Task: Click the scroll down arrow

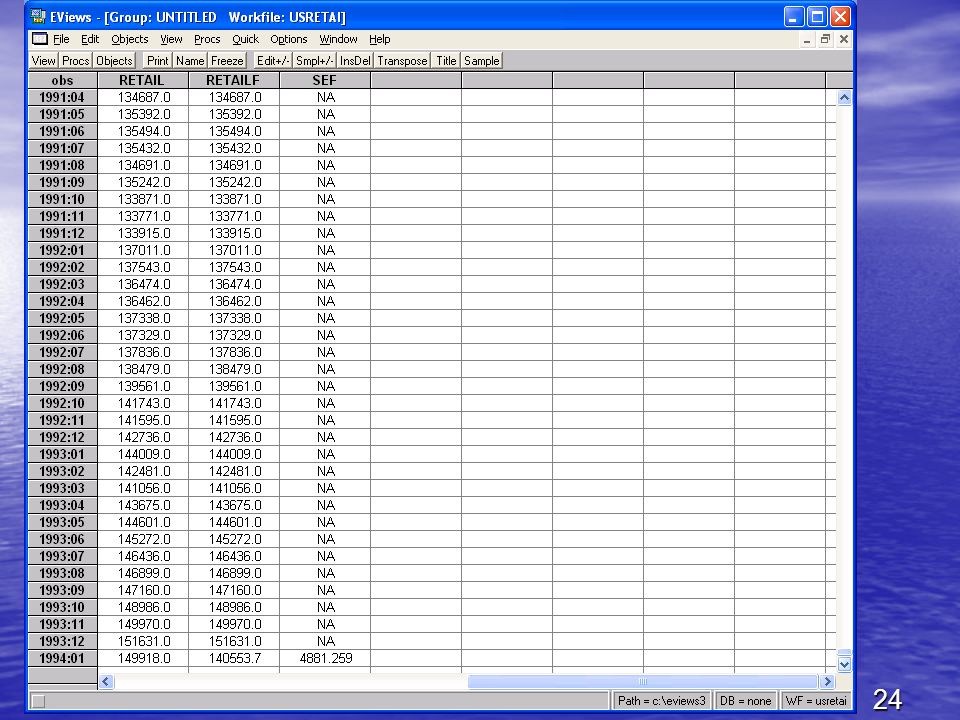Action: coord(844,664)
